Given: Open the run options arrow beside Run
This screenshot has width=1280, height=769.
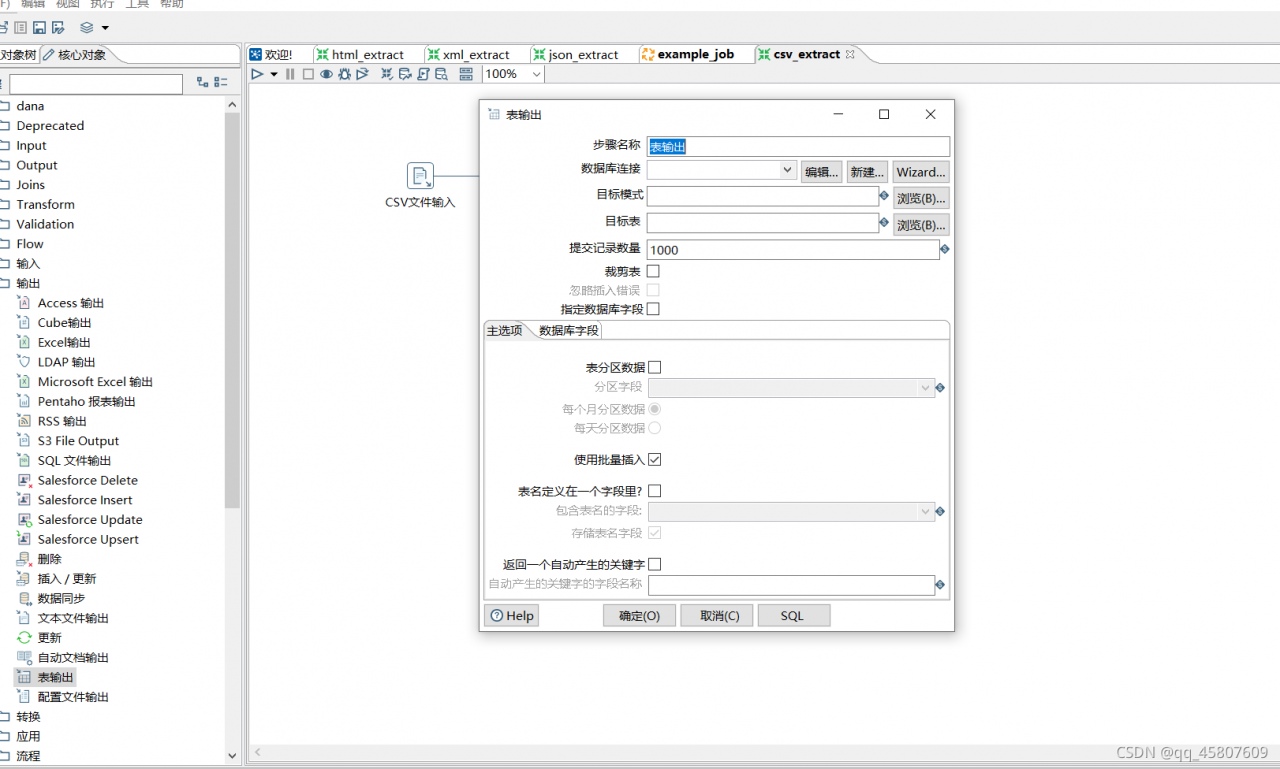Looking at the screenshot, I should click(x=274, y=74).
